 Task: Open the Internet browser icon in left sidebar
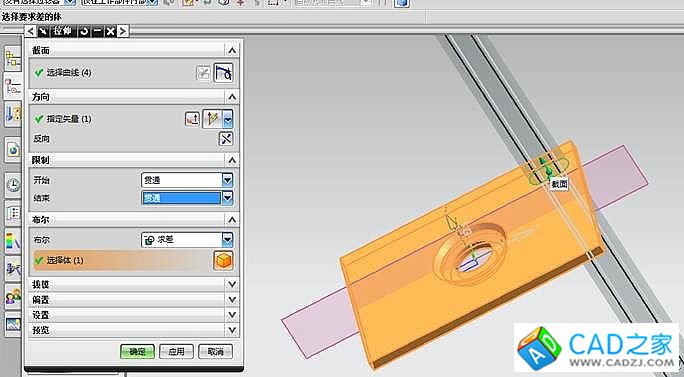[x=13, y=151]
